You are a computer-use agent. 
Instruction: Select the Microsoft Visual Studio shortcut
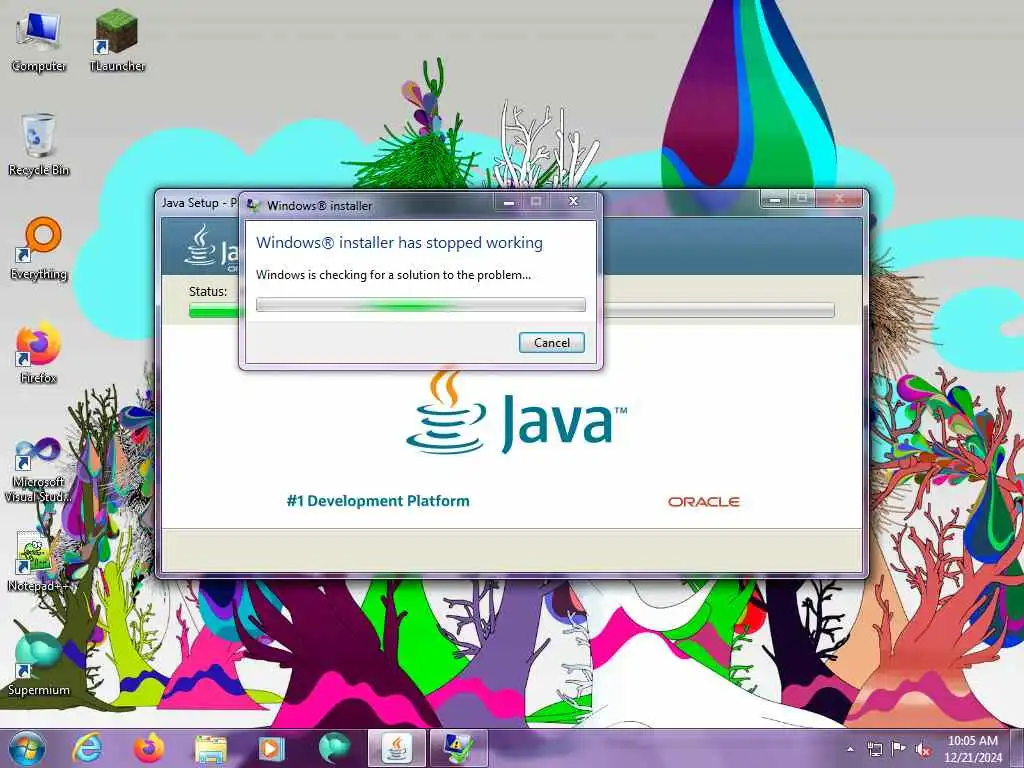coord(37,470)
